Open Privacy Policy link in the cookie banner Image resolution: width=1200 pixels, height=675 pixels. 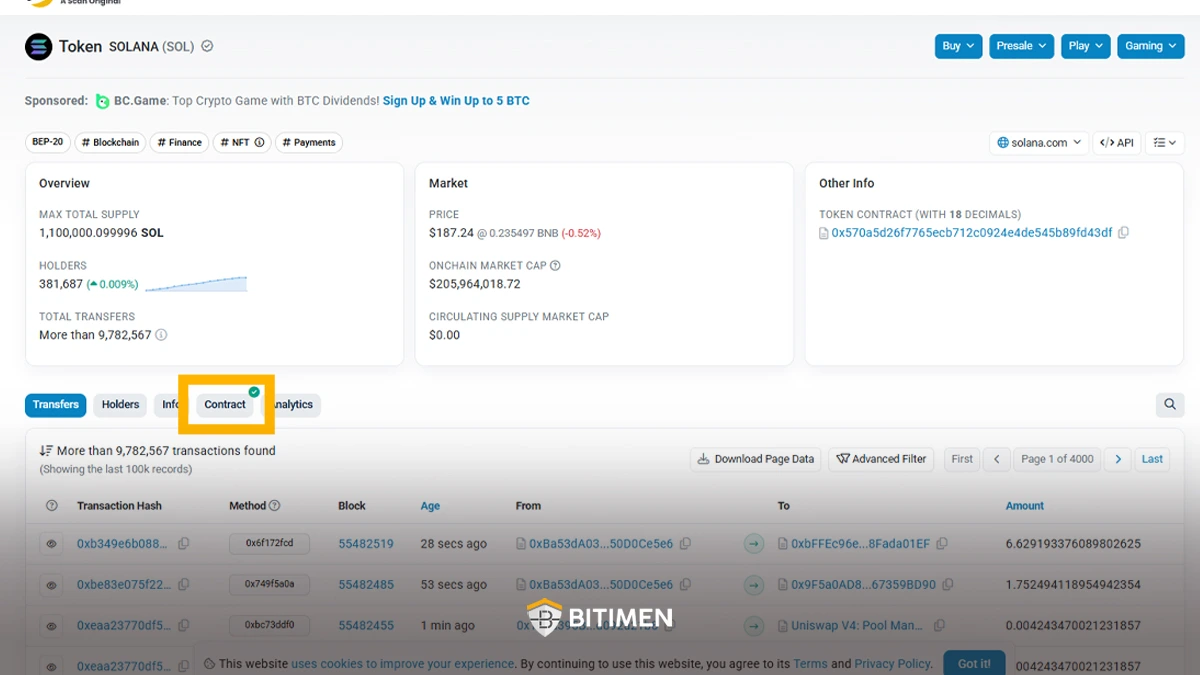click(x=893, y=664)
